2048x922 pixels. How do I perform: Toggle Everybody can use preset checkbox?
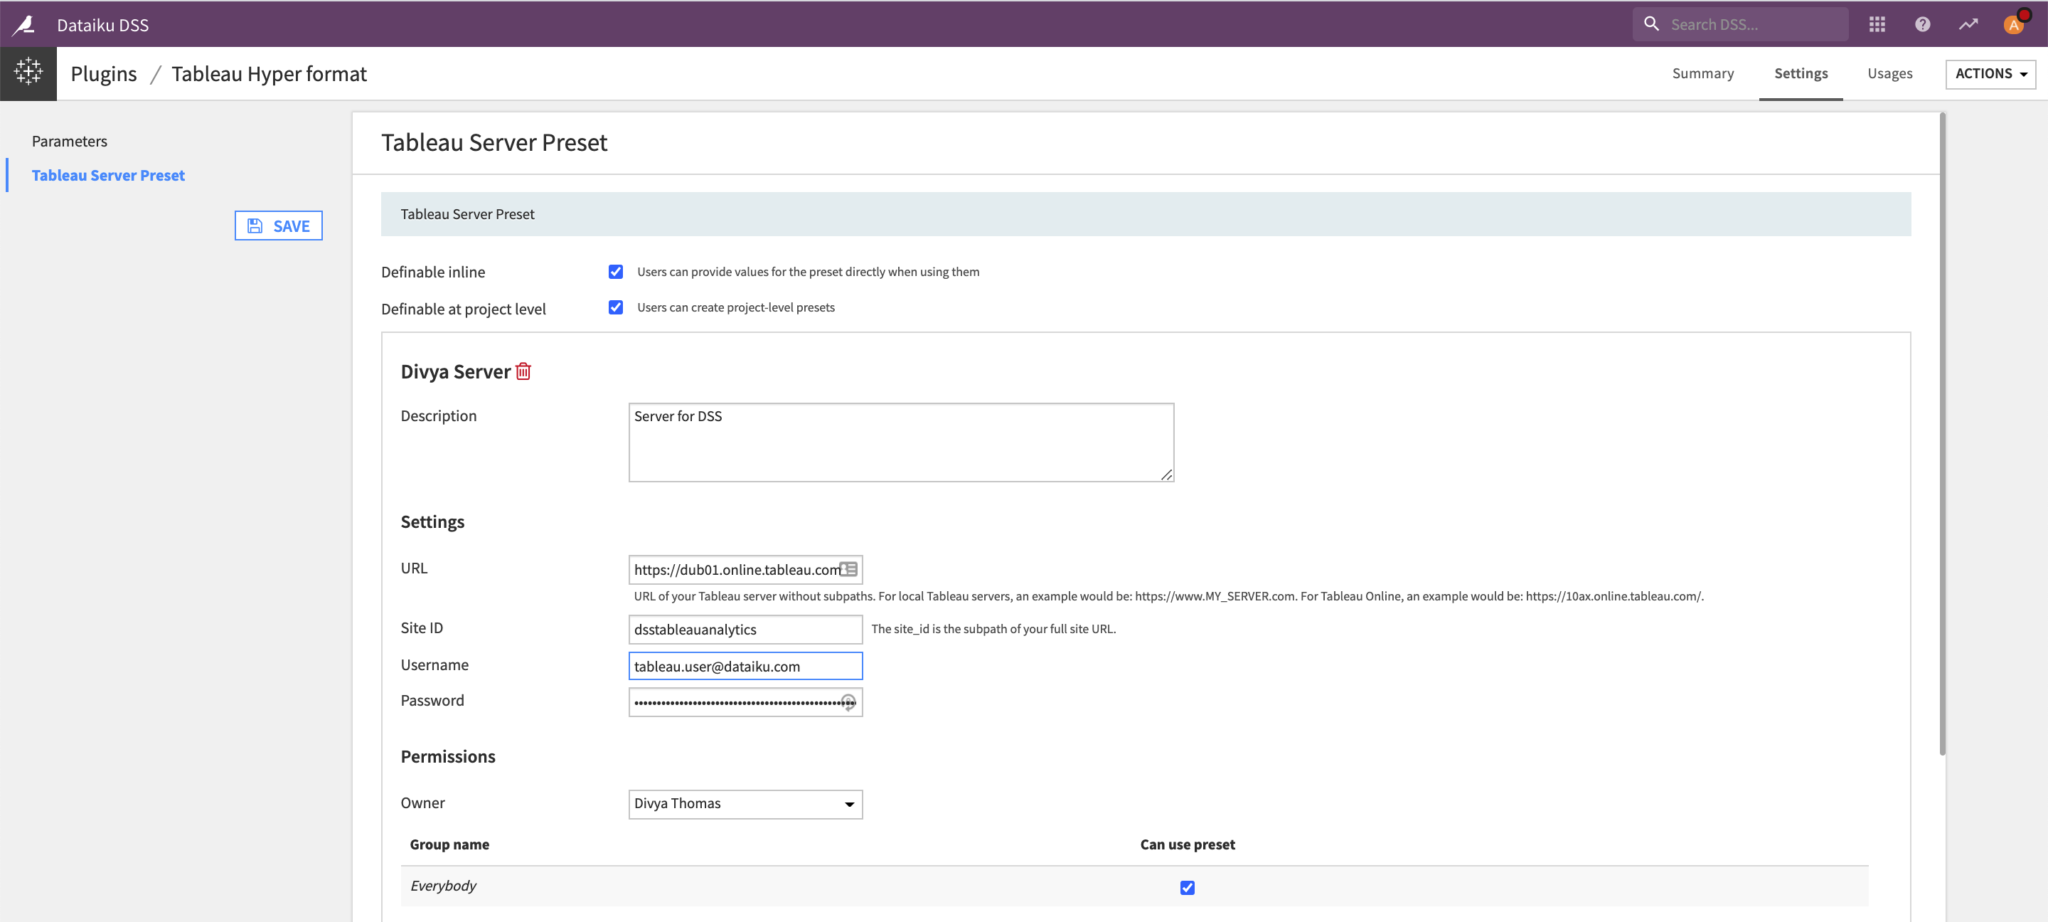1187,887
